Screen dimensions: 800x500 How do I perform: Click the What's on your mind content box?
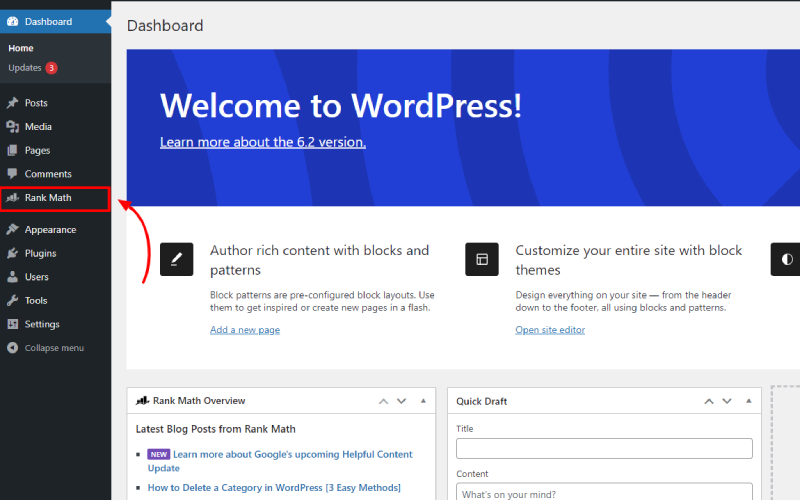pyautogui.click(x=604, y=492)
